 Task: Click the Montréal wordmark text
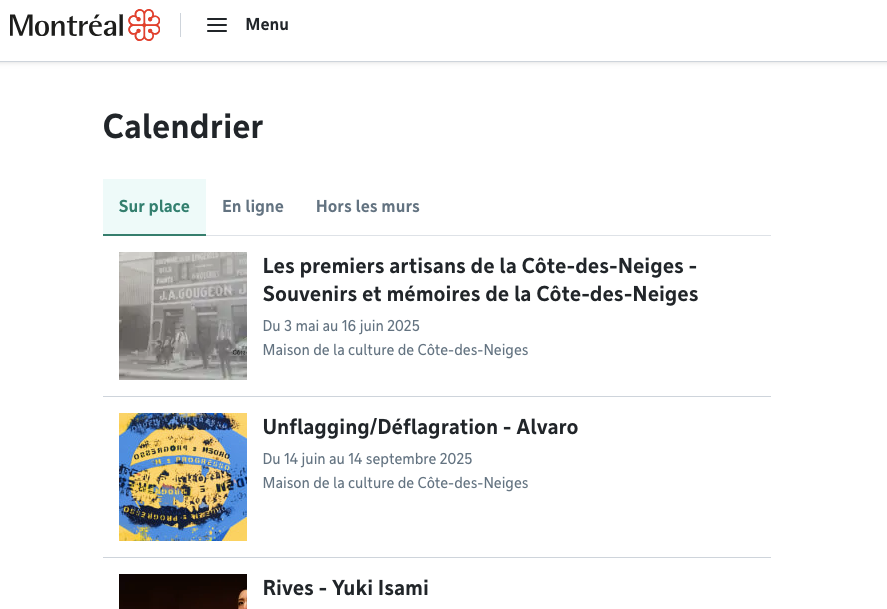(x=66, y=26)
